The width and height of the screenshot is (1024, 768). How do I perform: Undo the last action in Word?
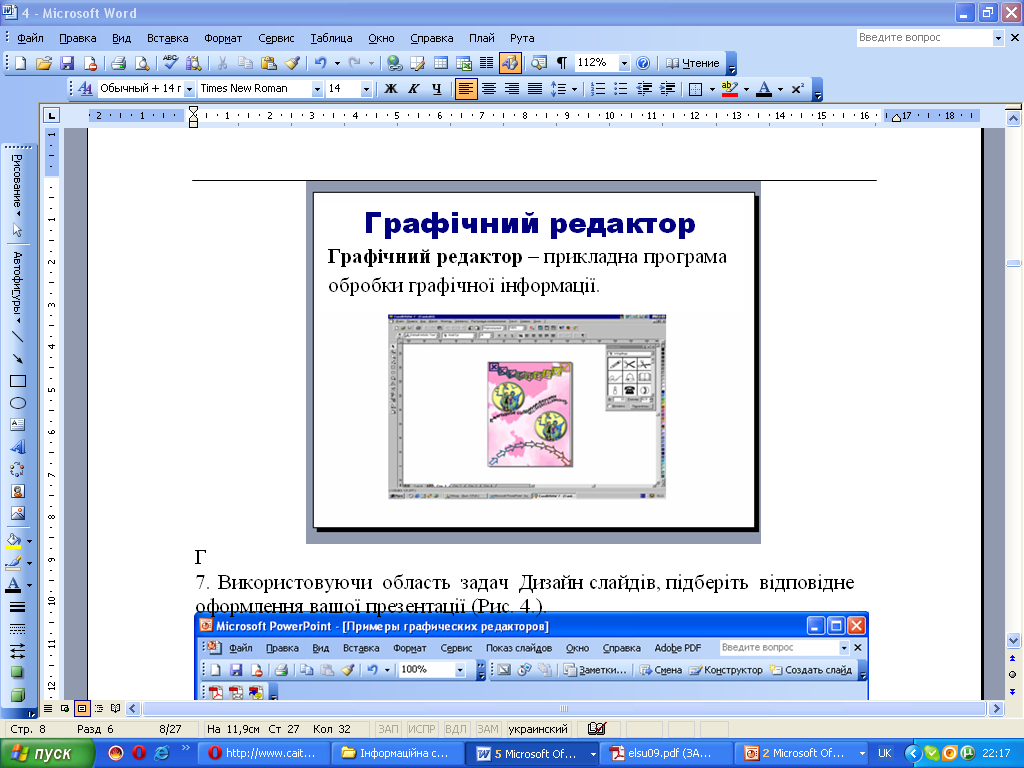(x=320, y=63)
